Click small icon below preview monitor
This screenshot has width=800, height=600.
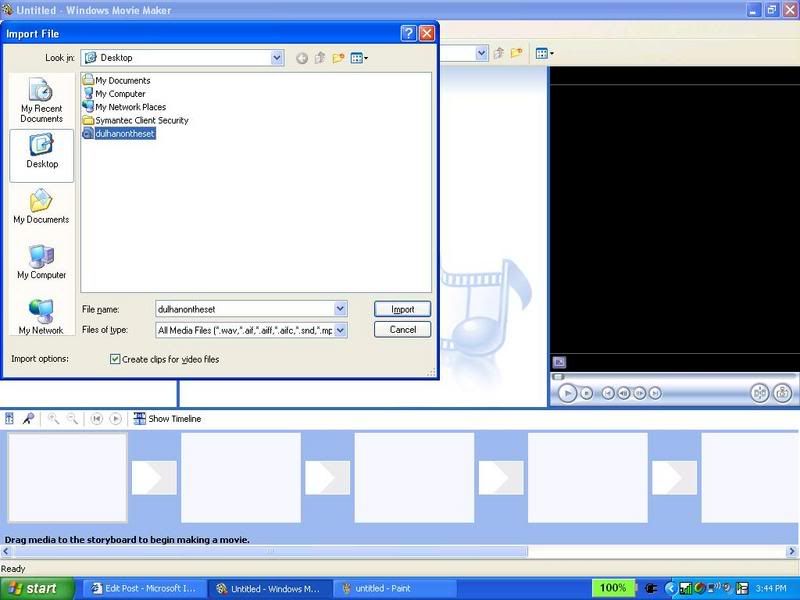(559, 362)
